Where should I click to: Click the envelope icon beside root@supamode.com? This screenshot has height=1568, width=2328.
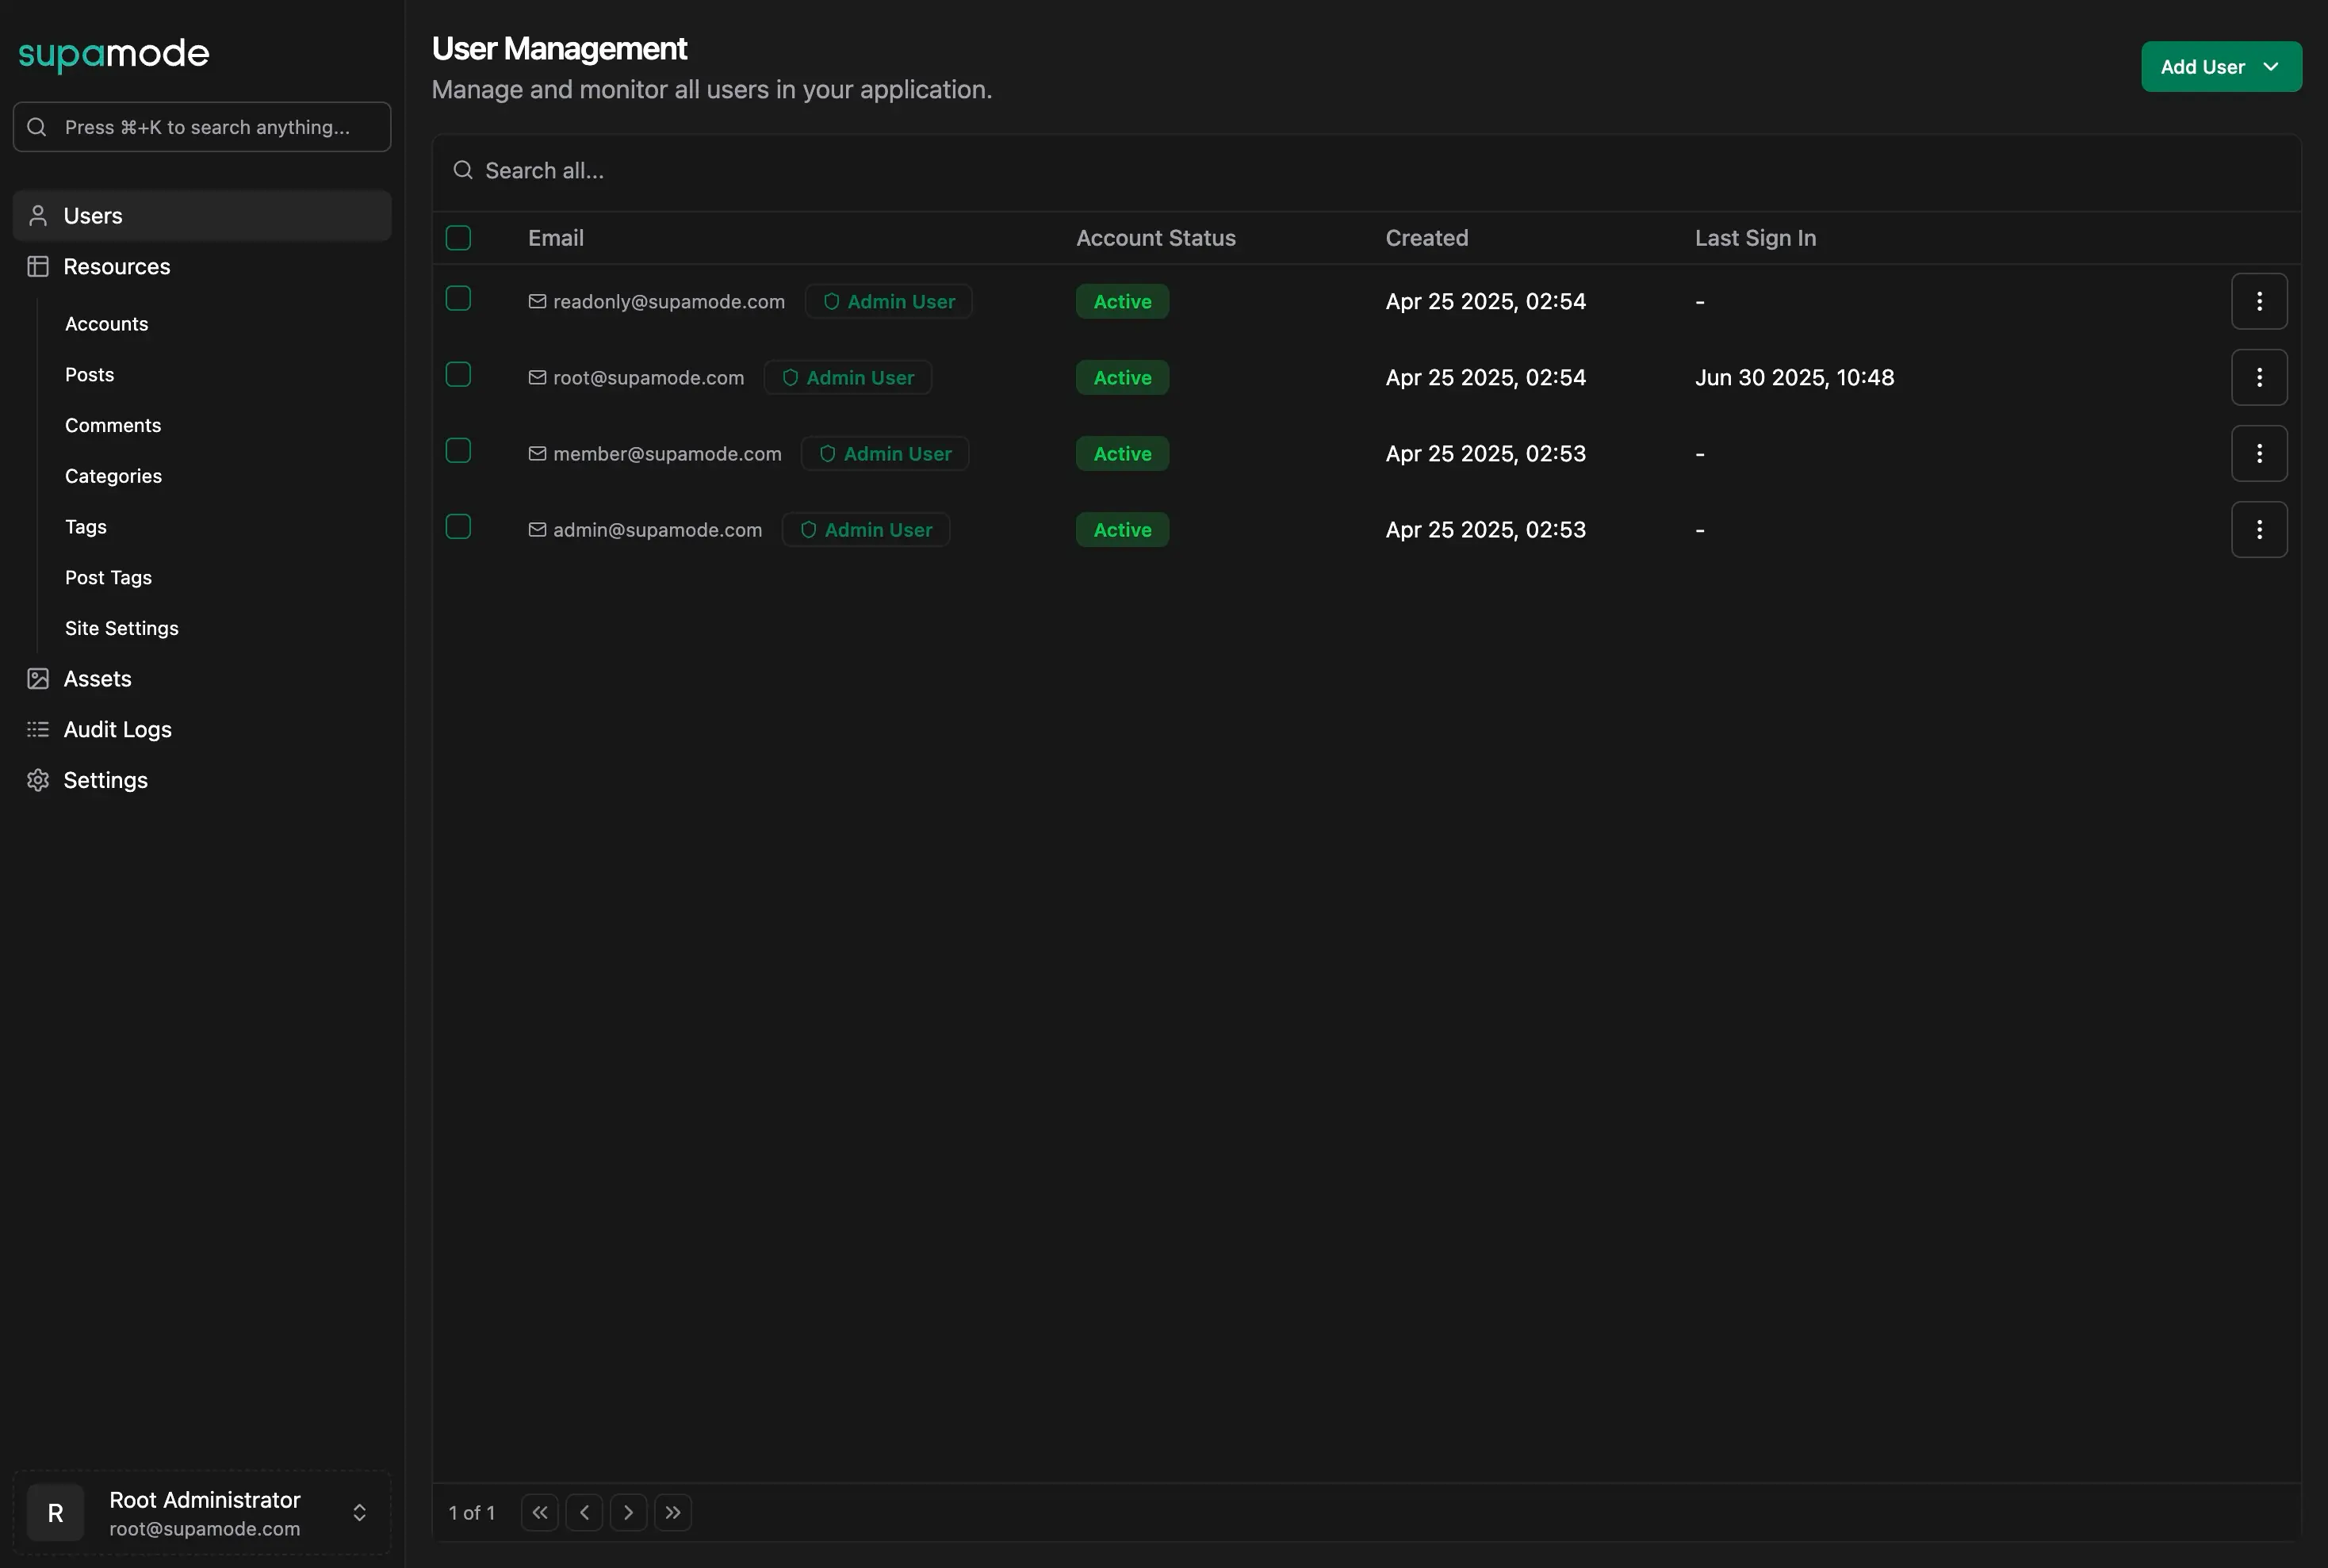tap(537, 377)
